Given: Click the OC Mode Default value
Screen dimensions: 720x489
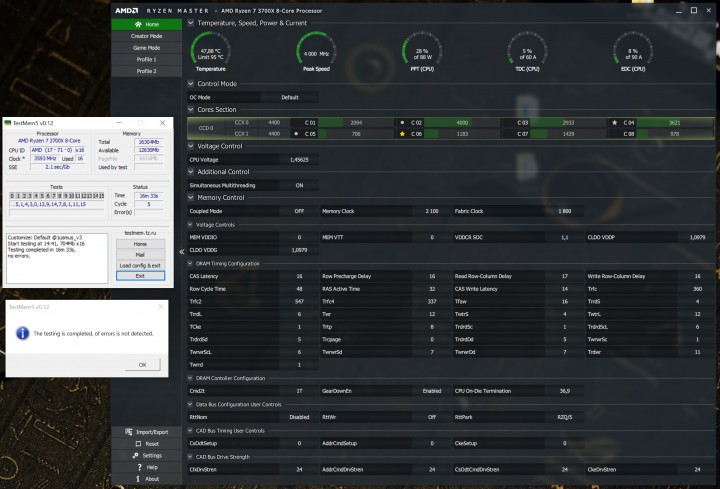Looking at the screenshot, I should point(290,97).
